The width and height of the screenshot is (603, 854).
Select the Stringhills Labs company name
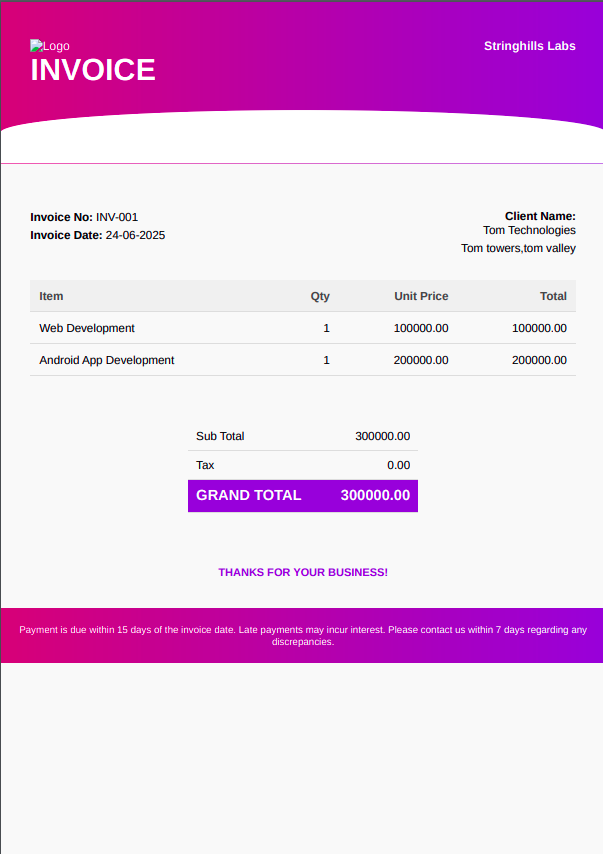pos(529,46)
